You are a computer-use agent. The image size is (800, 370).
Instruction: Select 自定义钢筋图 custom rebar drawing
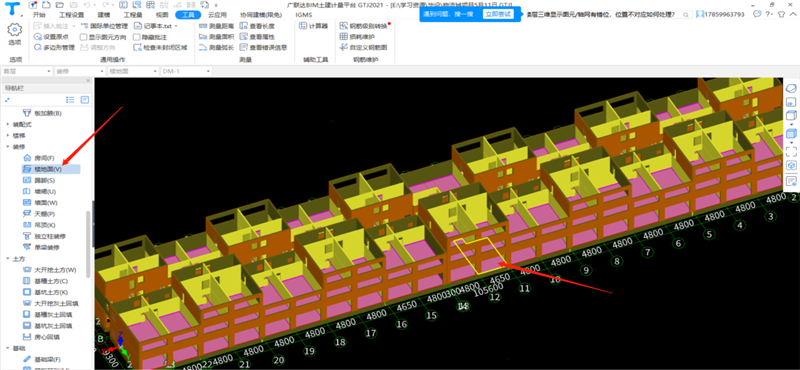coord(363,47)
